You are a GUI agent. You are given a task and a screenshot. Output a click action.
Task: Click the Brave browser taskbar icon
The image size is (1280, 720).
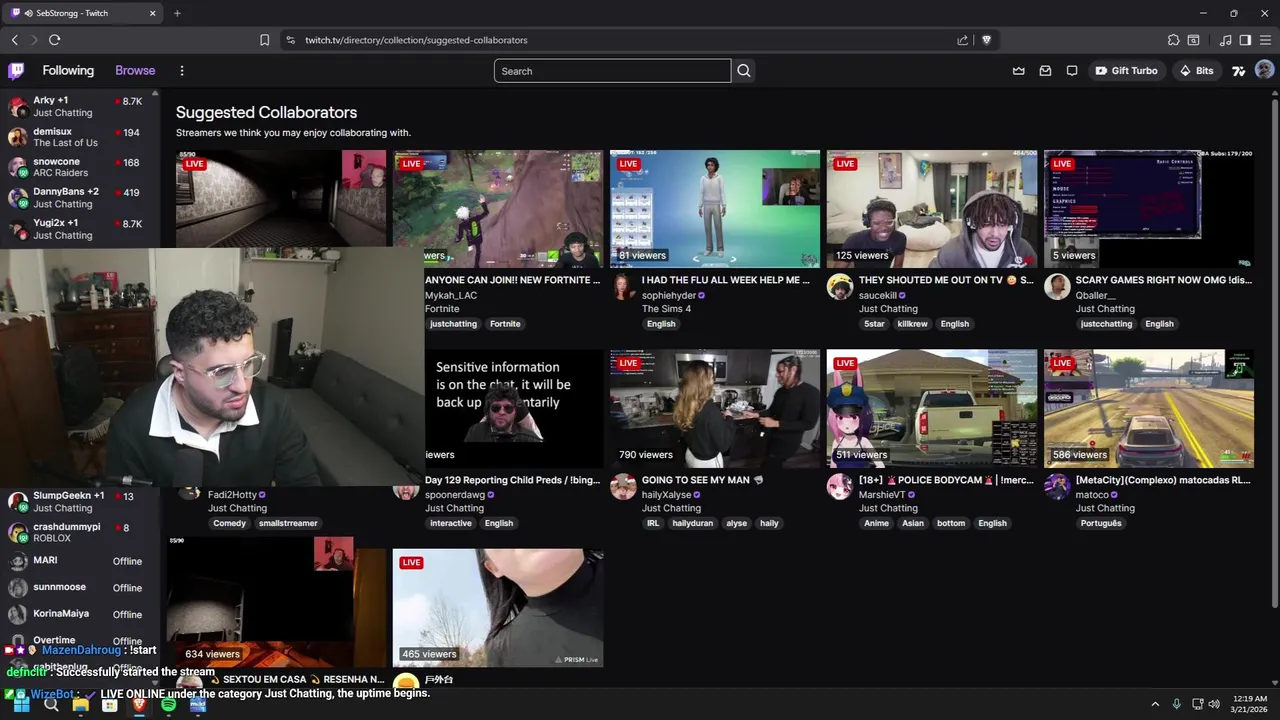tap(139, 705)
